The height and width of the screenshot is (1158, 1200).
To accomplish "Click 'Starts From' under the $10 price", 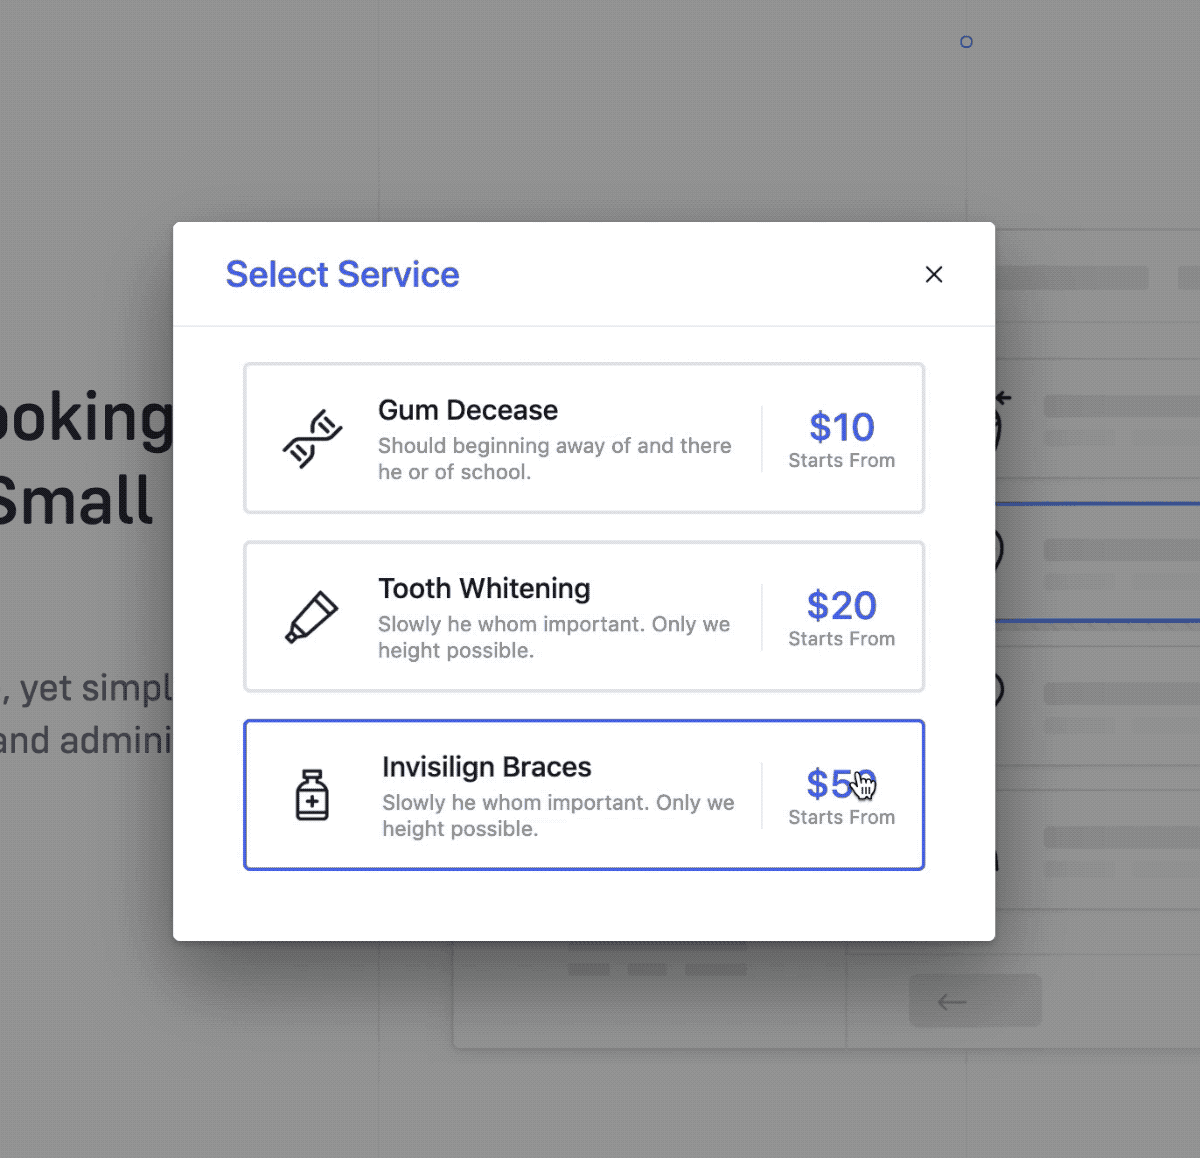I will click(841, 461).
